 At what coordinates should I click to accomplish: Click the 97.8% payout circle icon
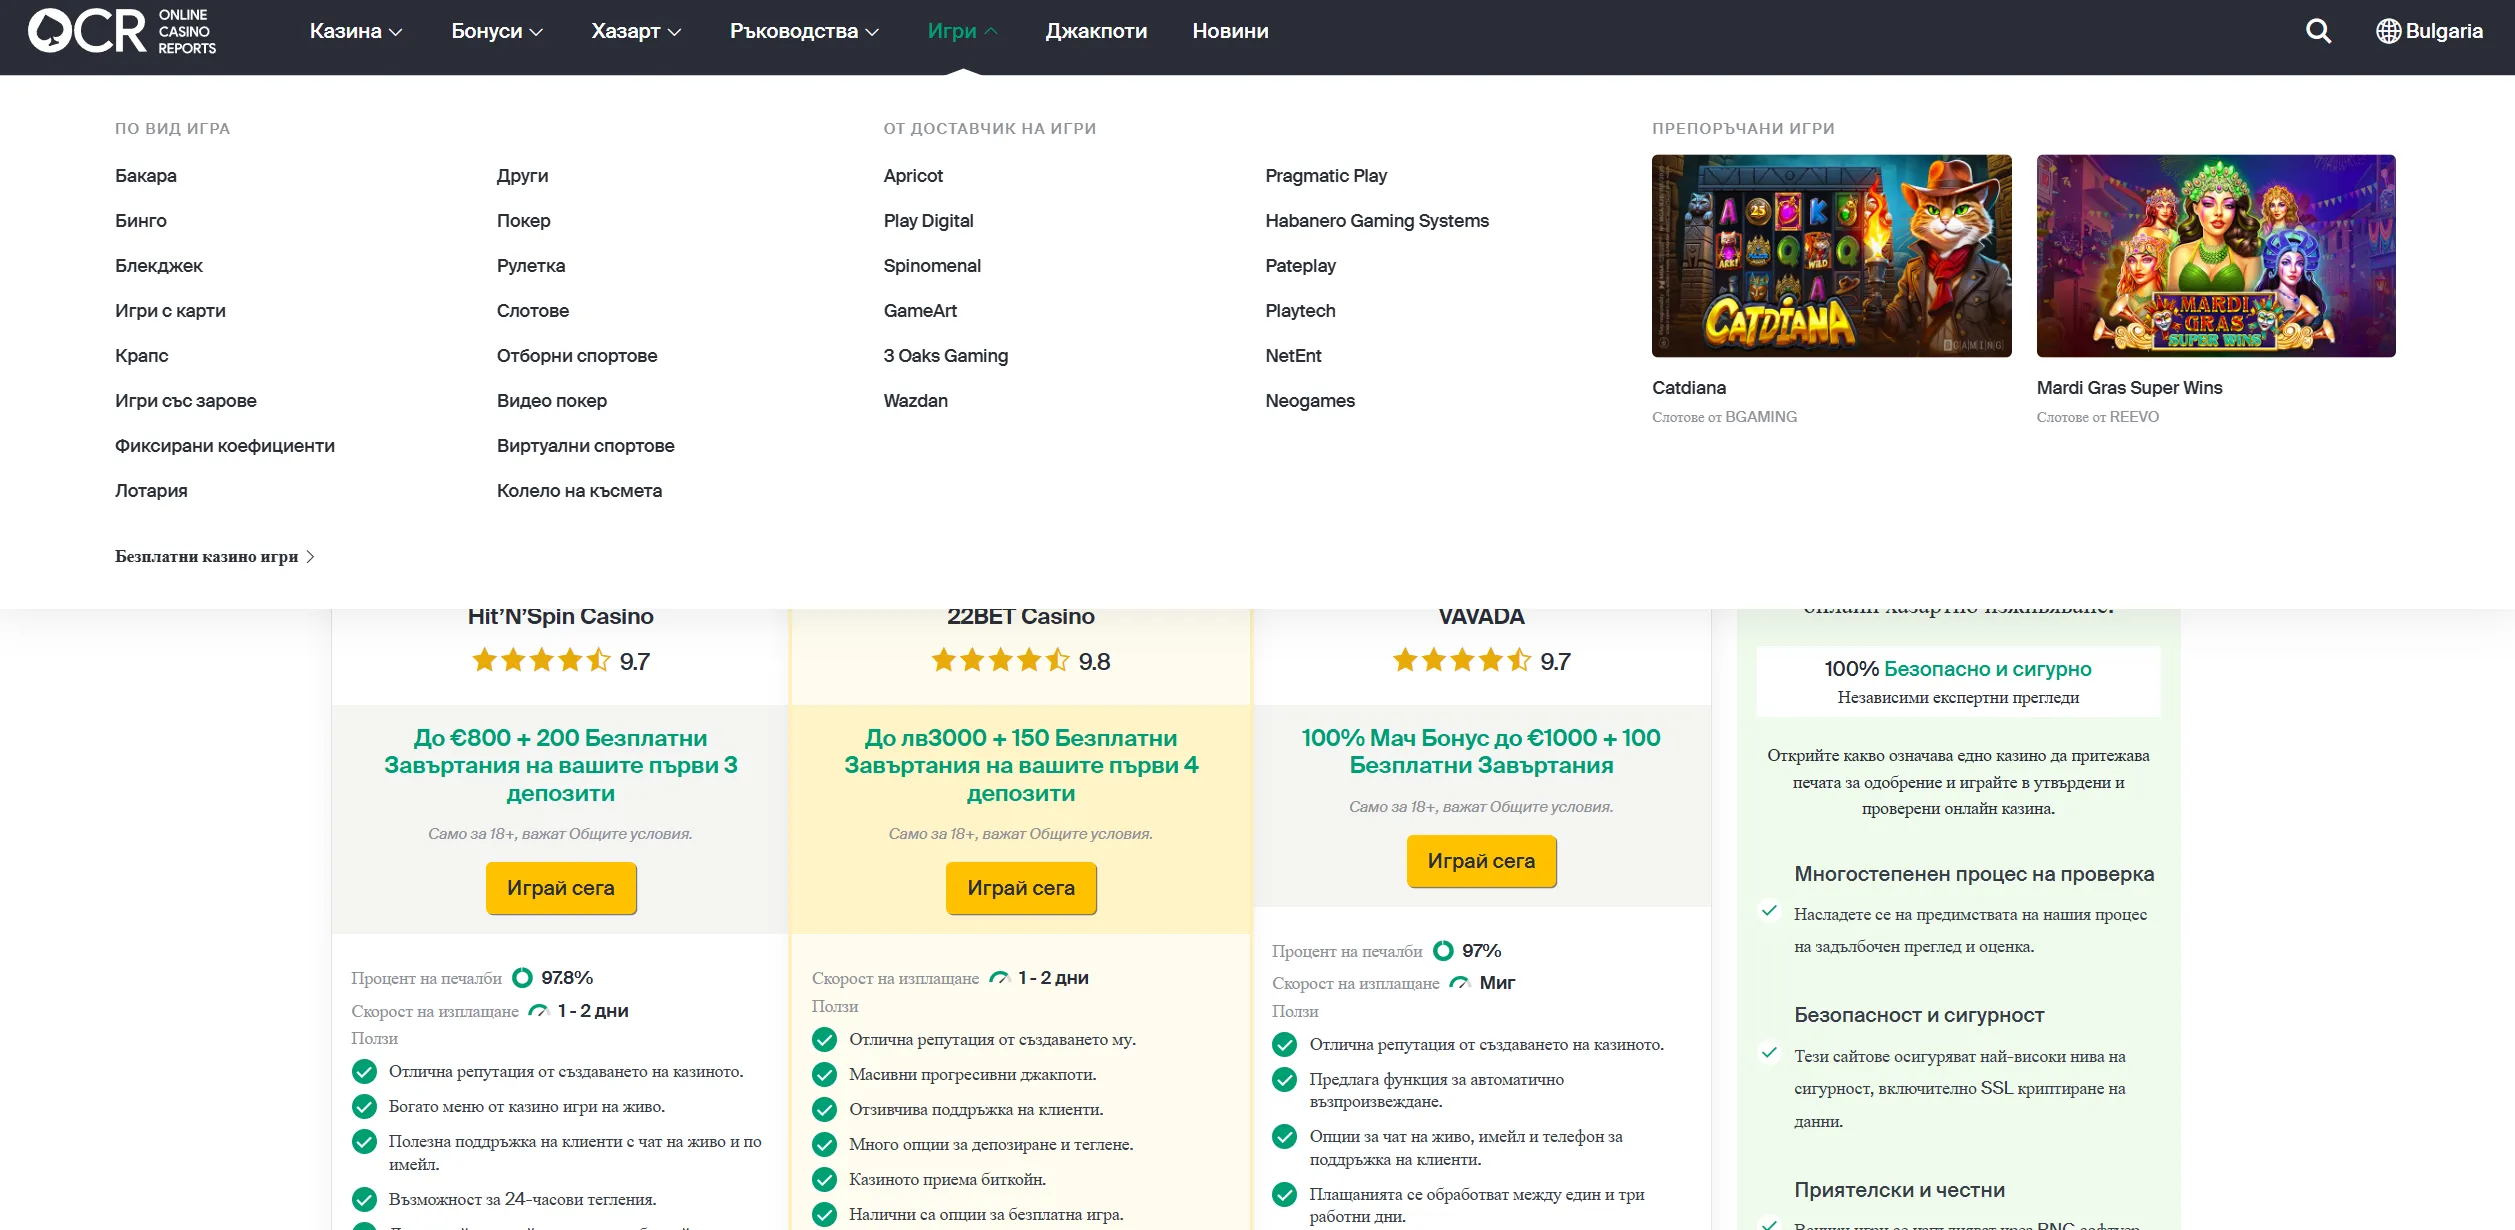pyautogui.click(x=522, y=977)
